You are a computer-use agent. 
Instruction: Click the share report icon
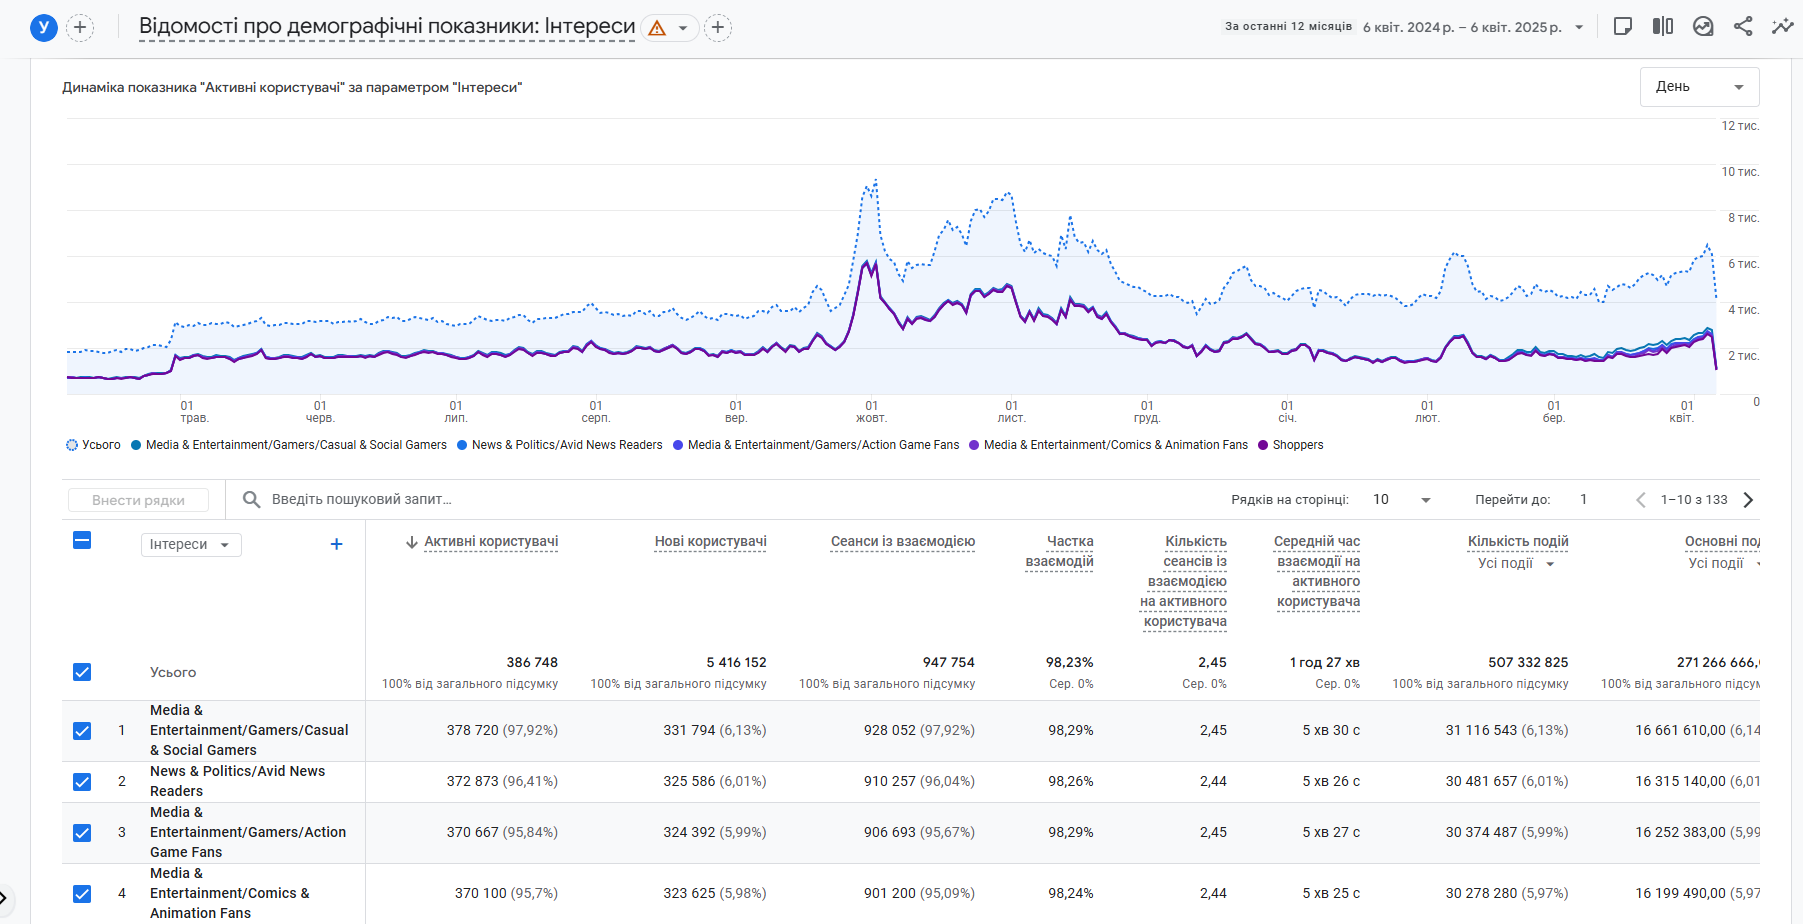[1743, 27]
